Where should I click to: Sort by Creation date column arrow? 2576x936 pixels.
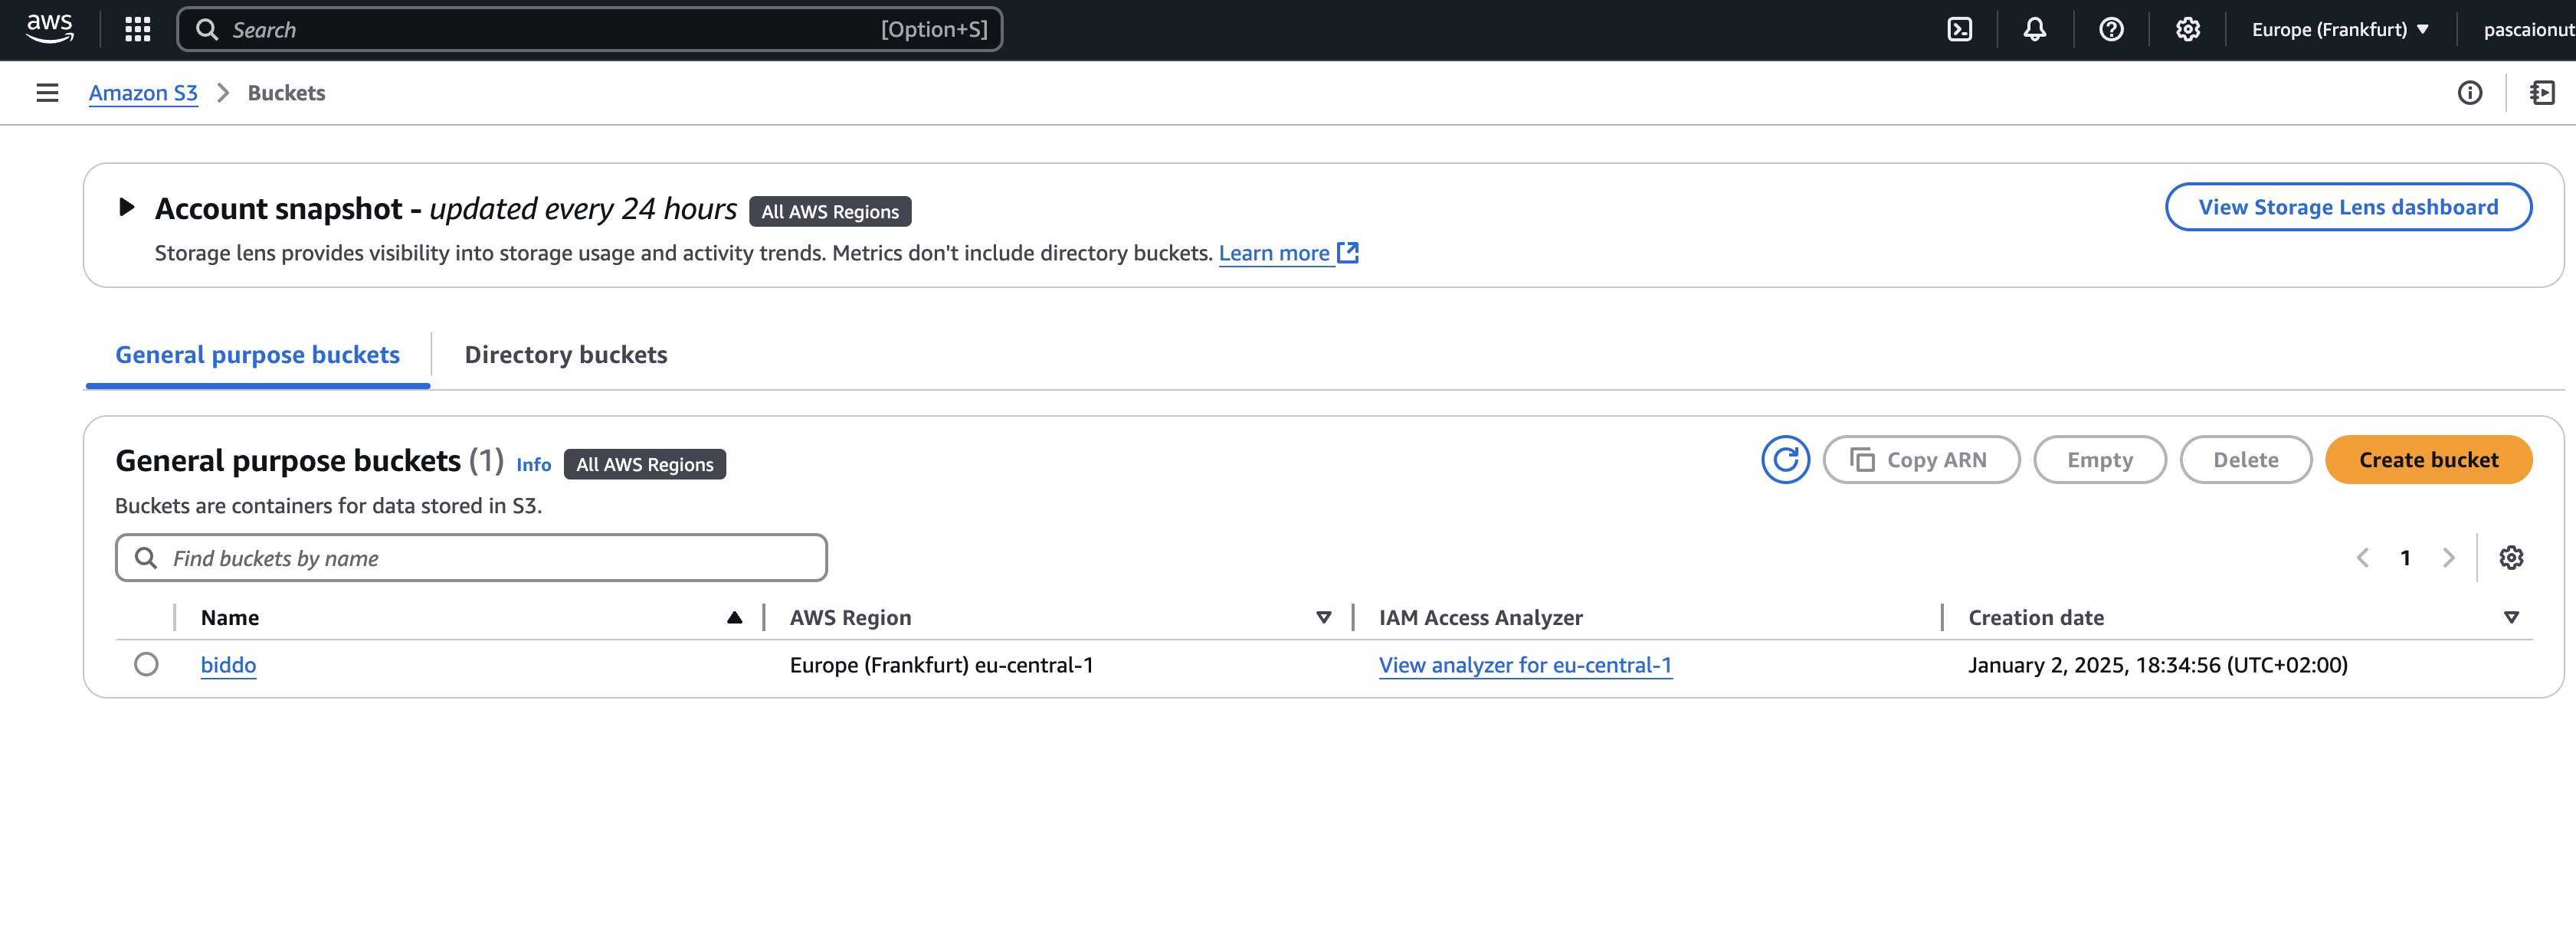[2511, 617]
